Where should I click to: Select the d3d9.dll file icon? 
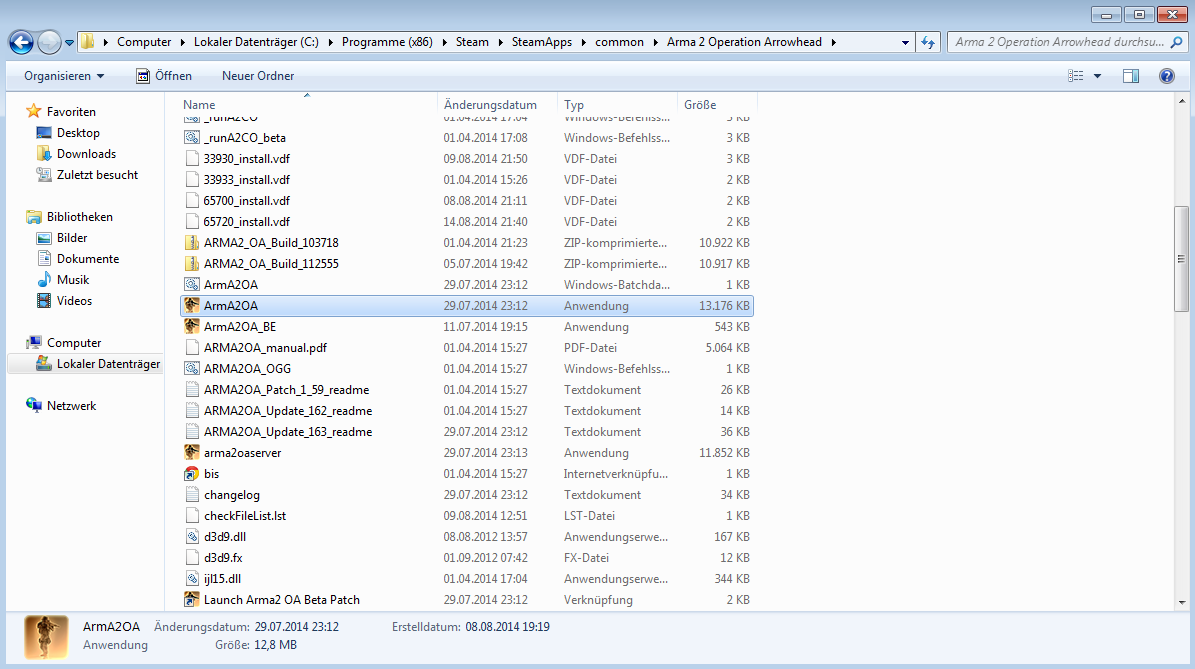[192, 536]
